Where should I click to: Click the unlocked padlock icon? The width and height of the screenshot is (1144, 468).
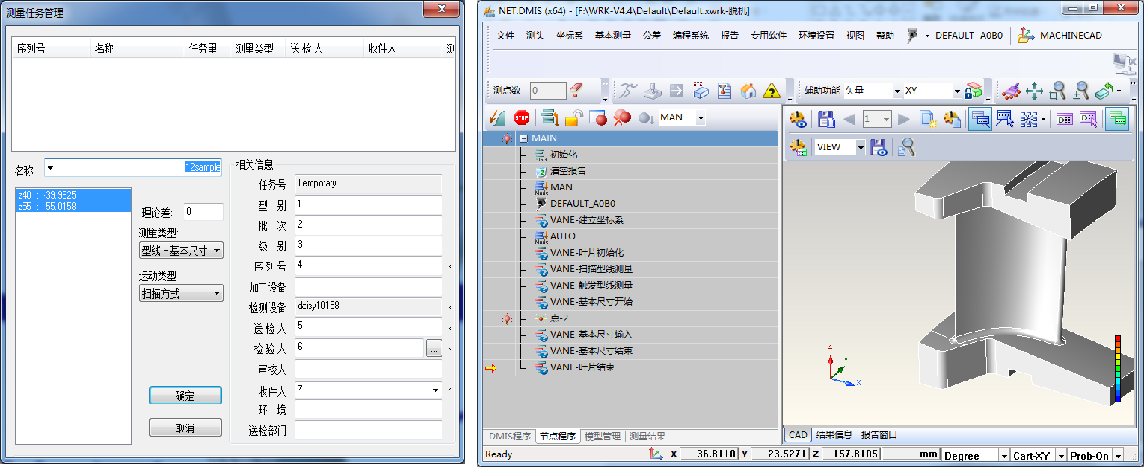(573, 118)
